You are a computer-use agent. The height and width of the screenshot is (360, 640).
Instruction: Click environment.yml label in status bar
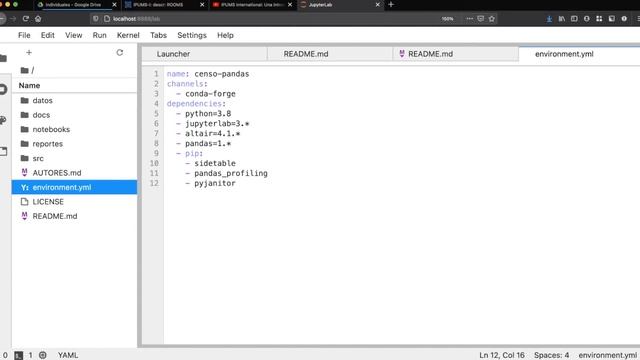click(608, 355)
